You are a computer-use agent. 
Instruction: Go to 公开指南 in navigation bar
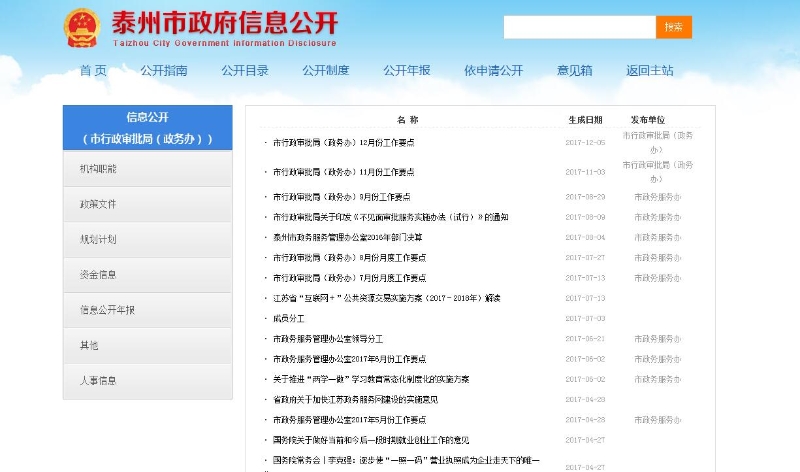pos(164,71)
